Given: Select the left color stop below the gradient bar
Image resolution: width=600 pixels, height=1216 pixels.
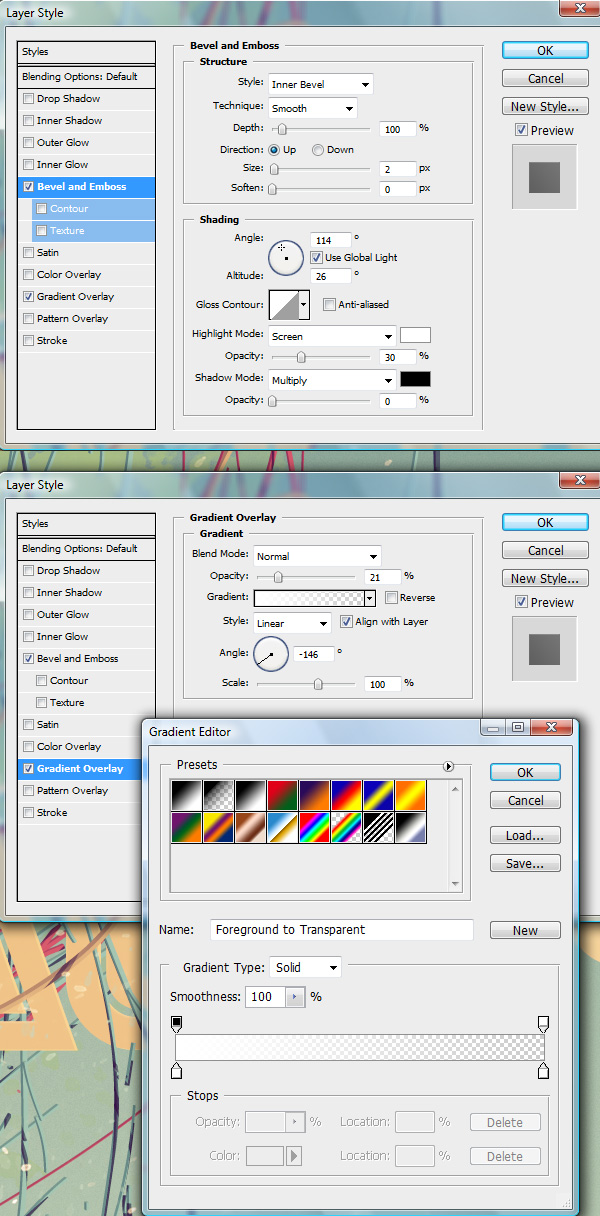Looking at the screenshot, I should click(177, 1071).
